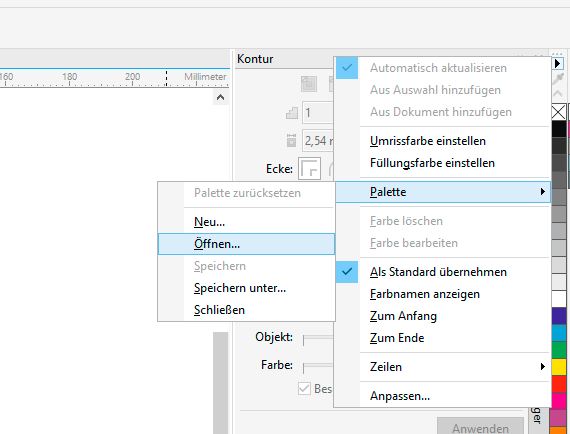Click the palette scroll-up chevron under the eyedropper
The height and width of the screenshot is (434, 570).
[x=558, y=94]
